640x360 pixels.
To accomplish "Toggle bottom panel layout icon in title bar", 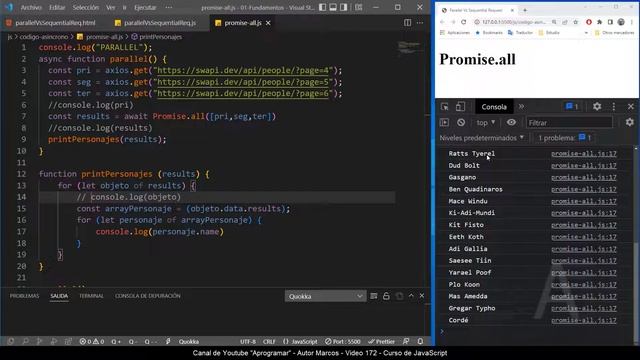I will tap(333, 7).
